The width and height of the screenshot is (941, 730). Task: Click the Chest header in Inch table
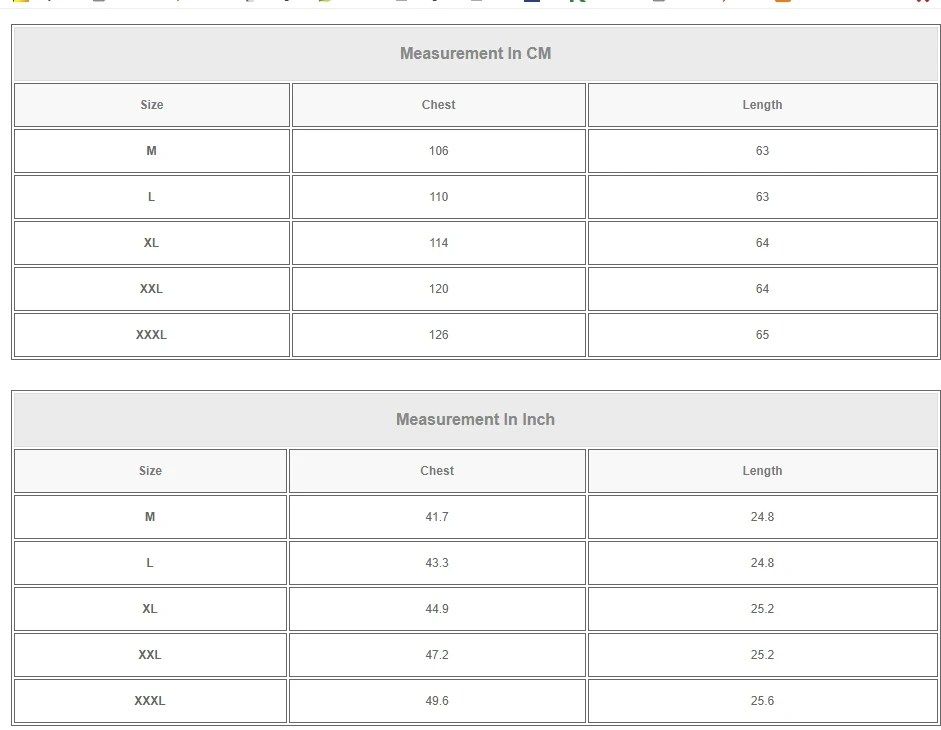[437, 471]
